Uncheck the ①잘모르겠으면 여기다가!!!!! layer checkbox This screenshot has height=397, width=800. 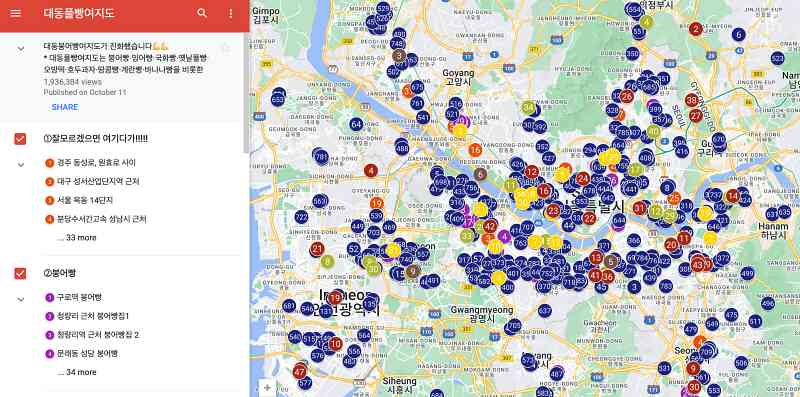20,139
